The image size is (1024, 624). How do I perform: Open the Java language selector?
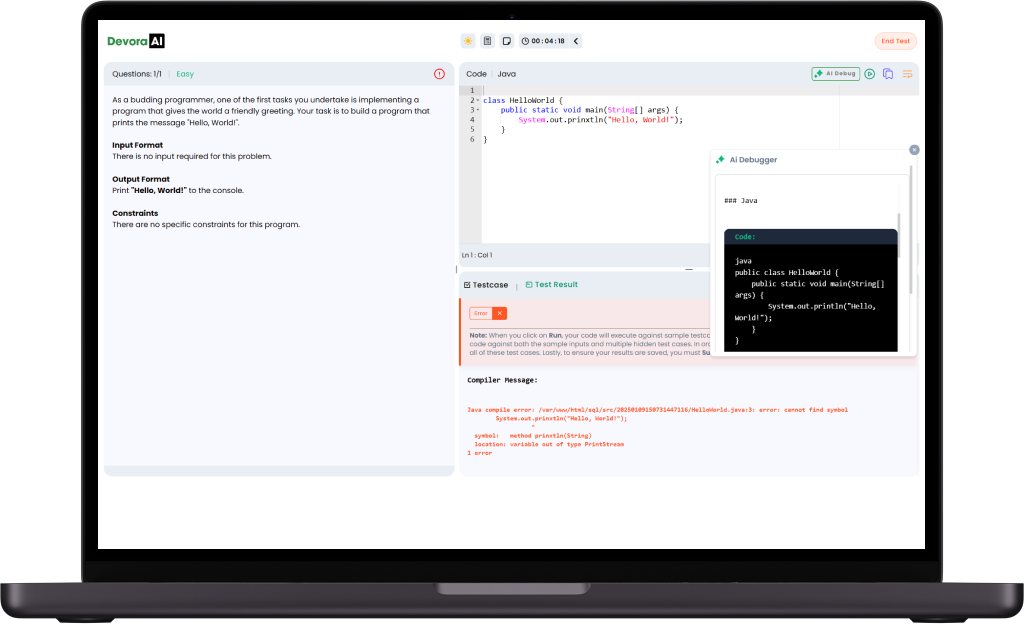[x=507, y=74]
